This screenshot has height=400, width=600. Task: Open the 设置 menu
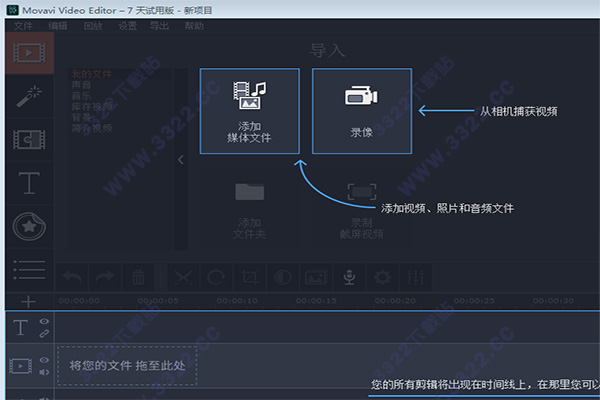127,26
